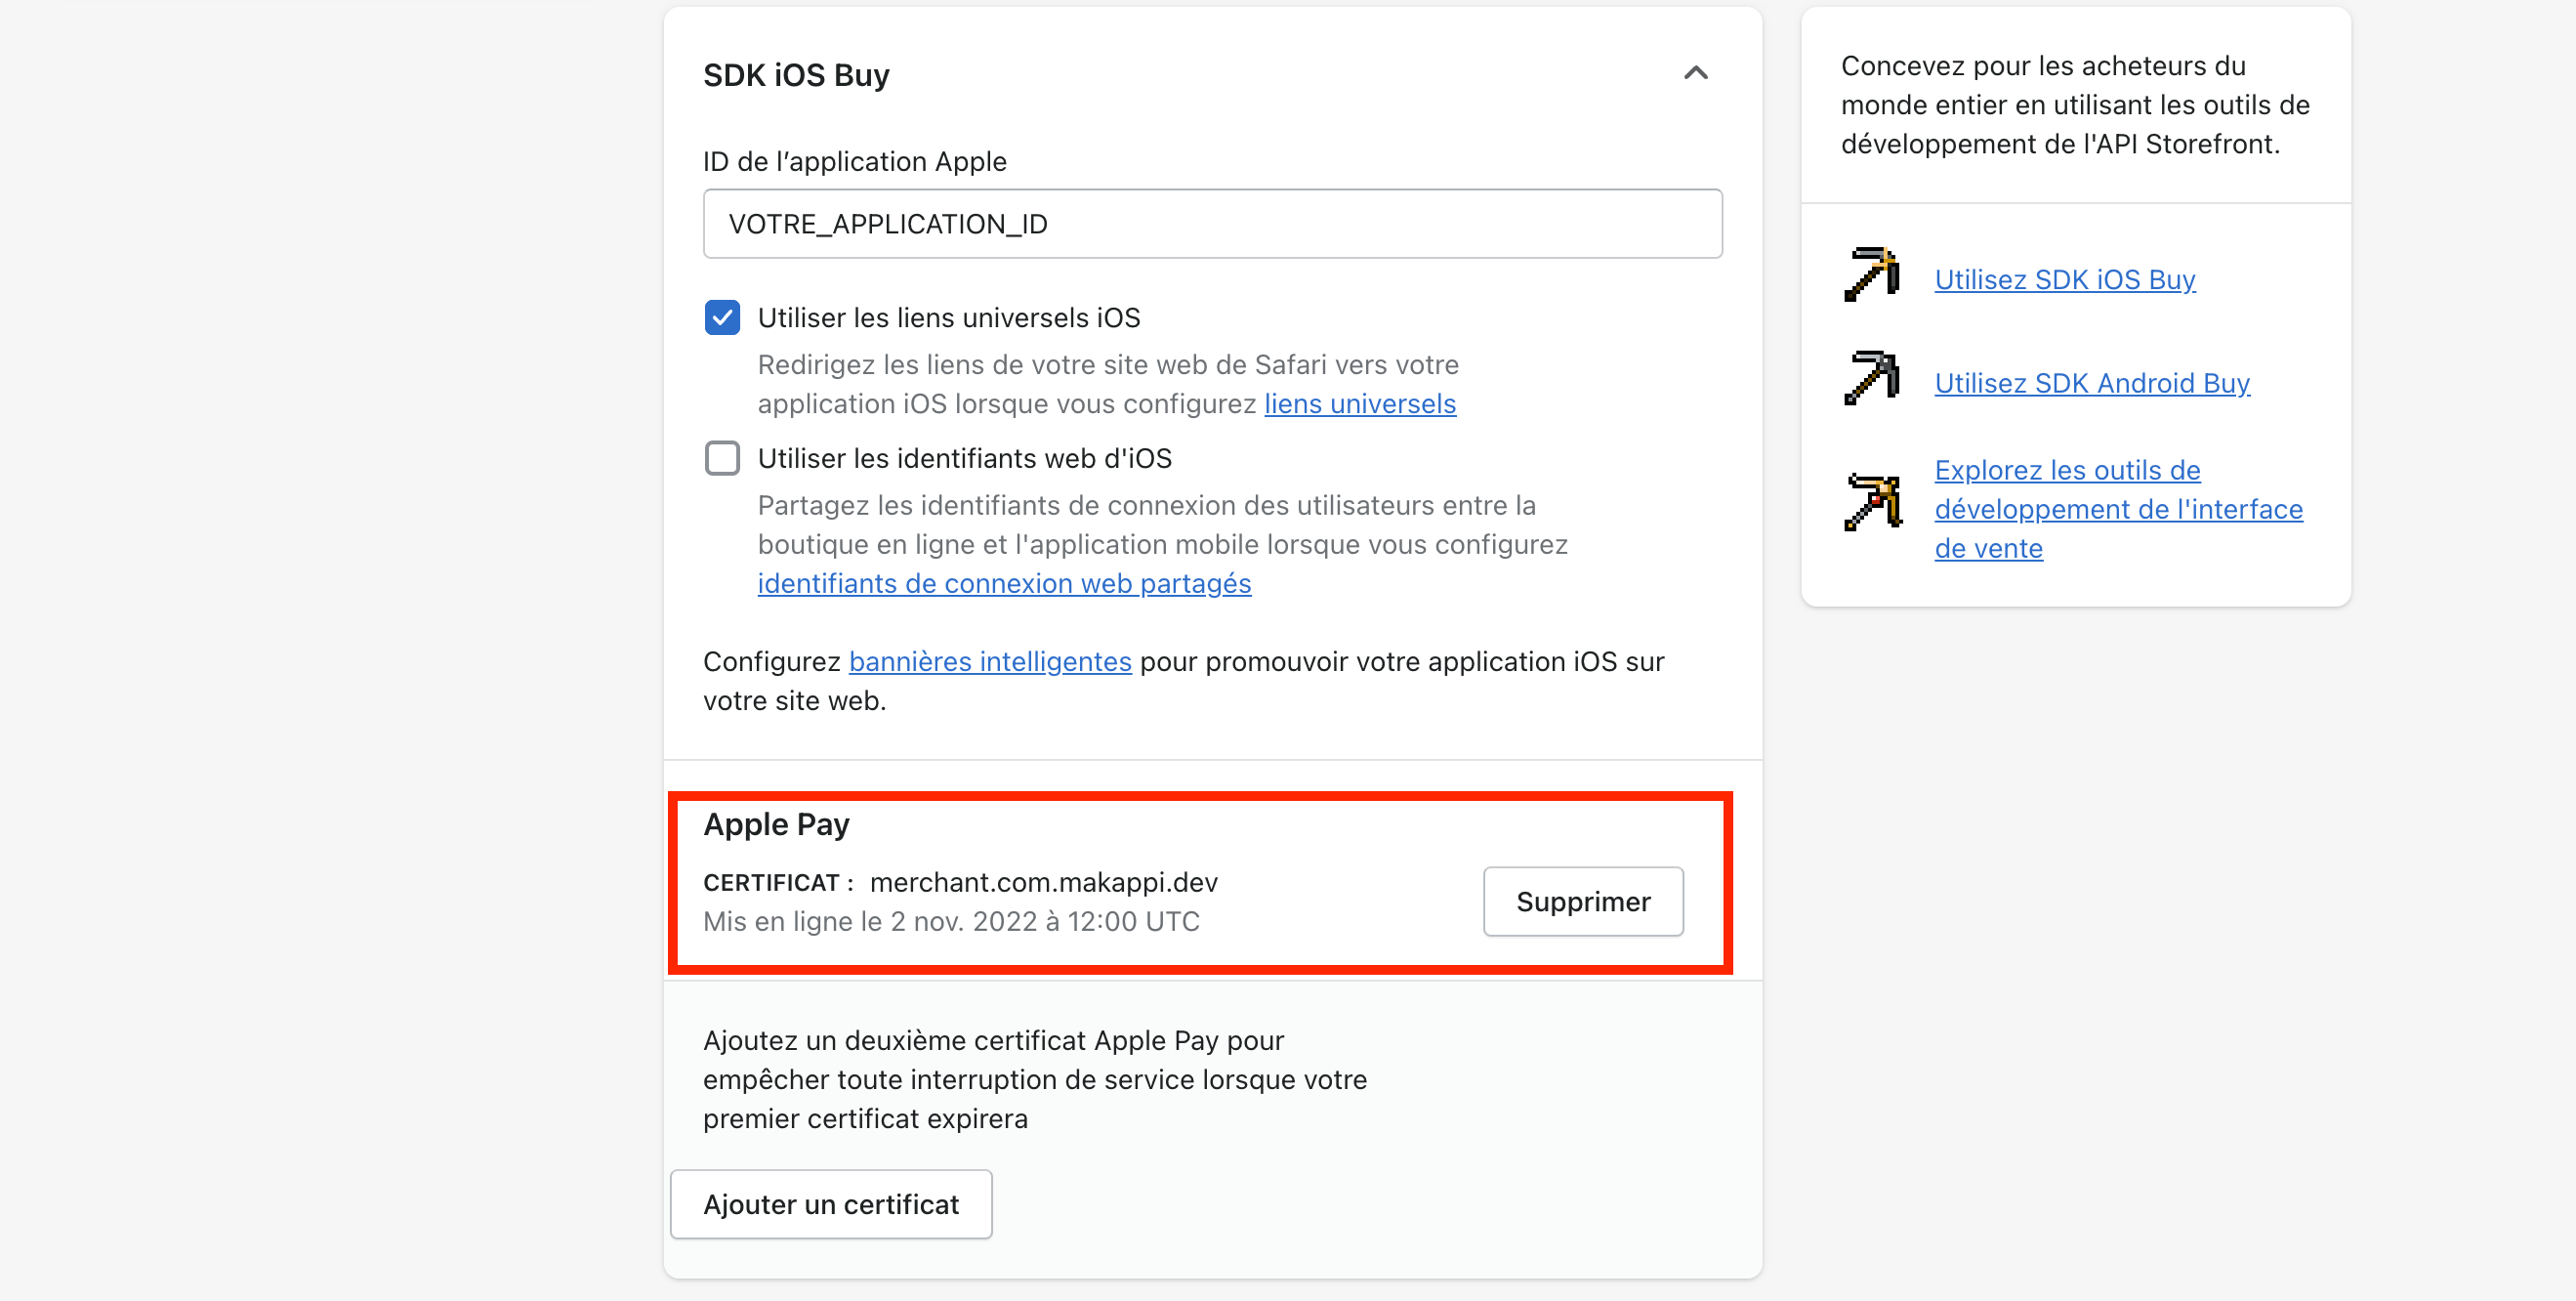Click the Apple Pay heading
The height and width of the screenshot is (1301, 2576).
point(776,825)
